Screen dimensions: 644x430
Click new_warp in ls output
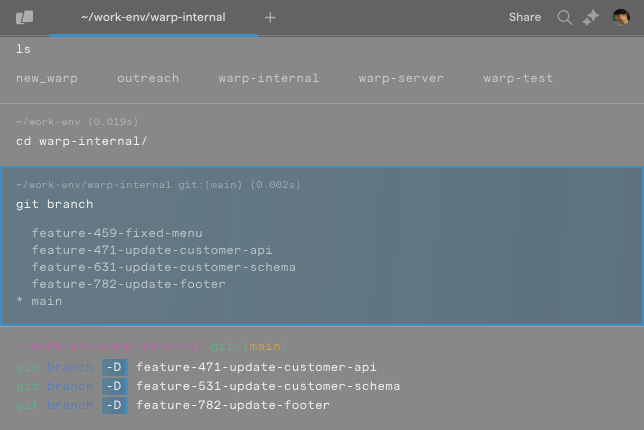click(x=47, y=78)
